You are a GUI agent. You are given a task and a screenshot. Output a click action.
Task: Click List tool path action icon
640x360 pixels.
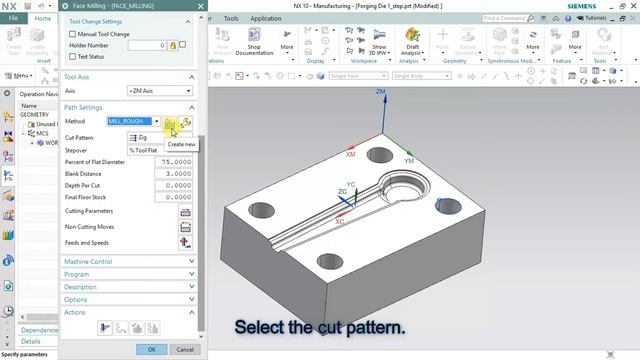click(x=153, y=328)
